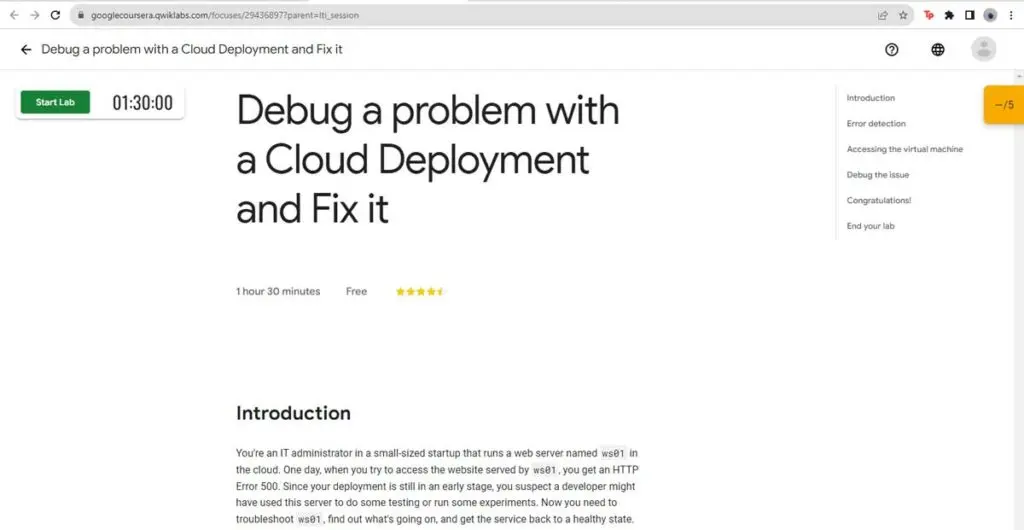Jump to Accessing the virtual machine section
Screen dimensions: 1024x530
[x=904, y=149]
